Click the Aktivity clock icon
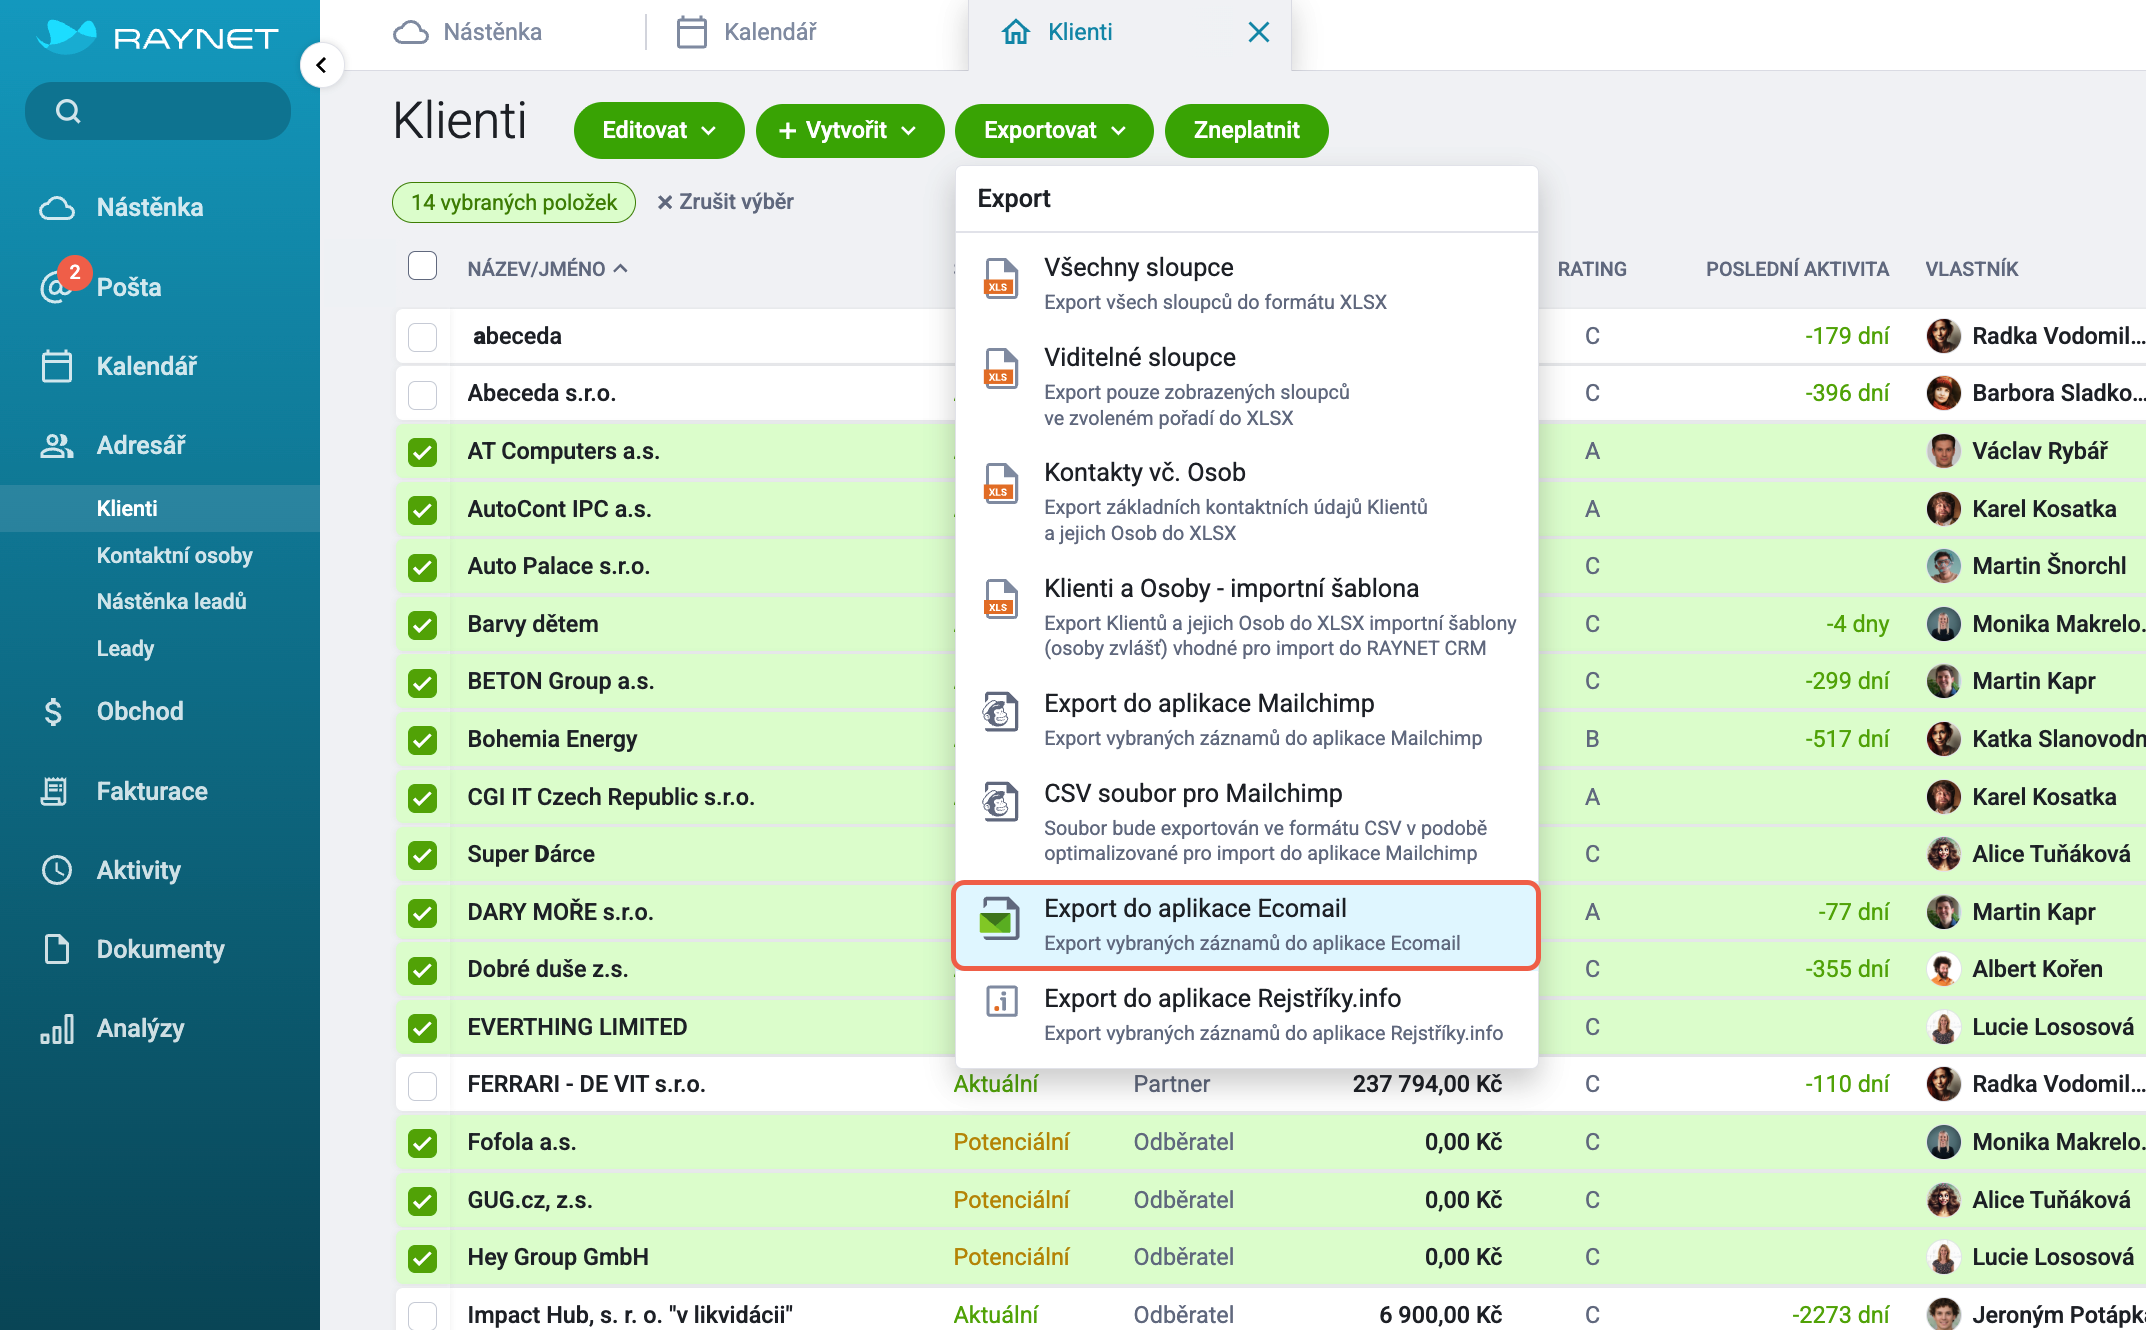Viewport: 2146px width, 1330px height. click(x=57, y=870)
